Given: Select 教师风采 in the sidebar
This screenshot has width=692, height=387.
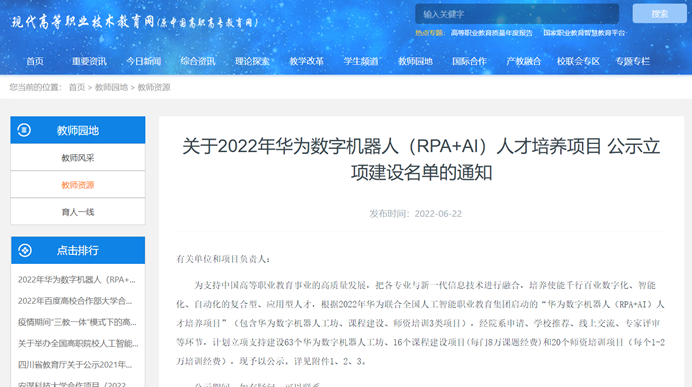Looking at the screenshot, I should click(x=78, y=158).
